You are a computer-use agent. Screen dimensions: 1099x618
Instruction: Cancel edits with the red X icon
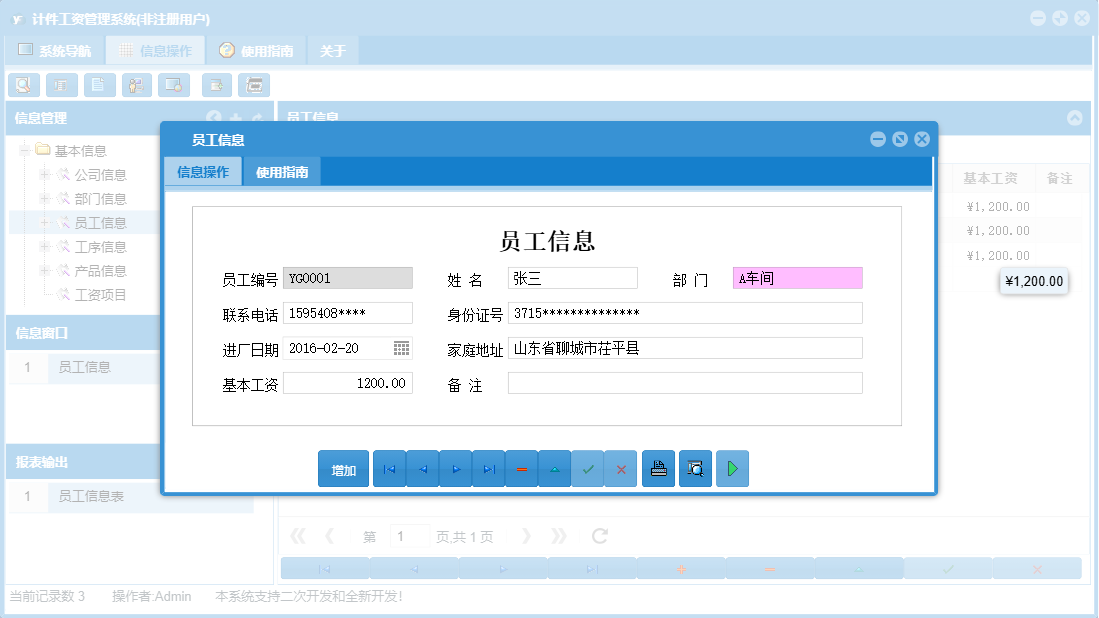pos(621,468)
